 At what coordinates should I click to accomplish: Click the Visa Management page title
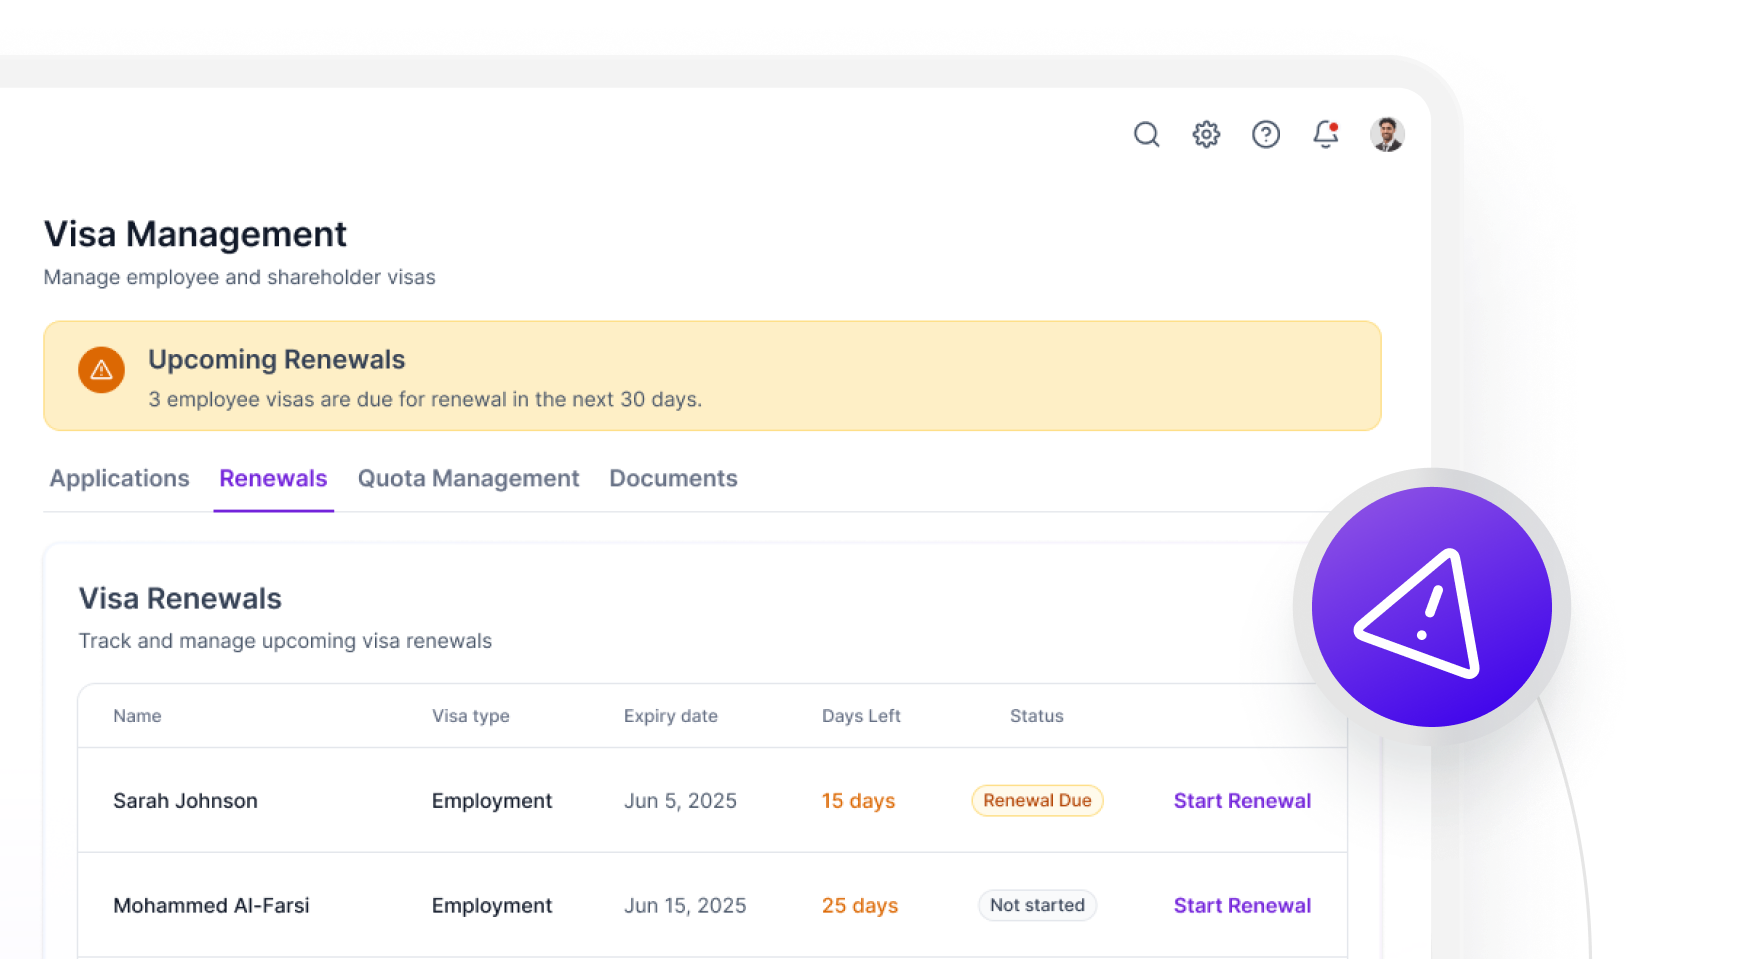pos(195,235)
